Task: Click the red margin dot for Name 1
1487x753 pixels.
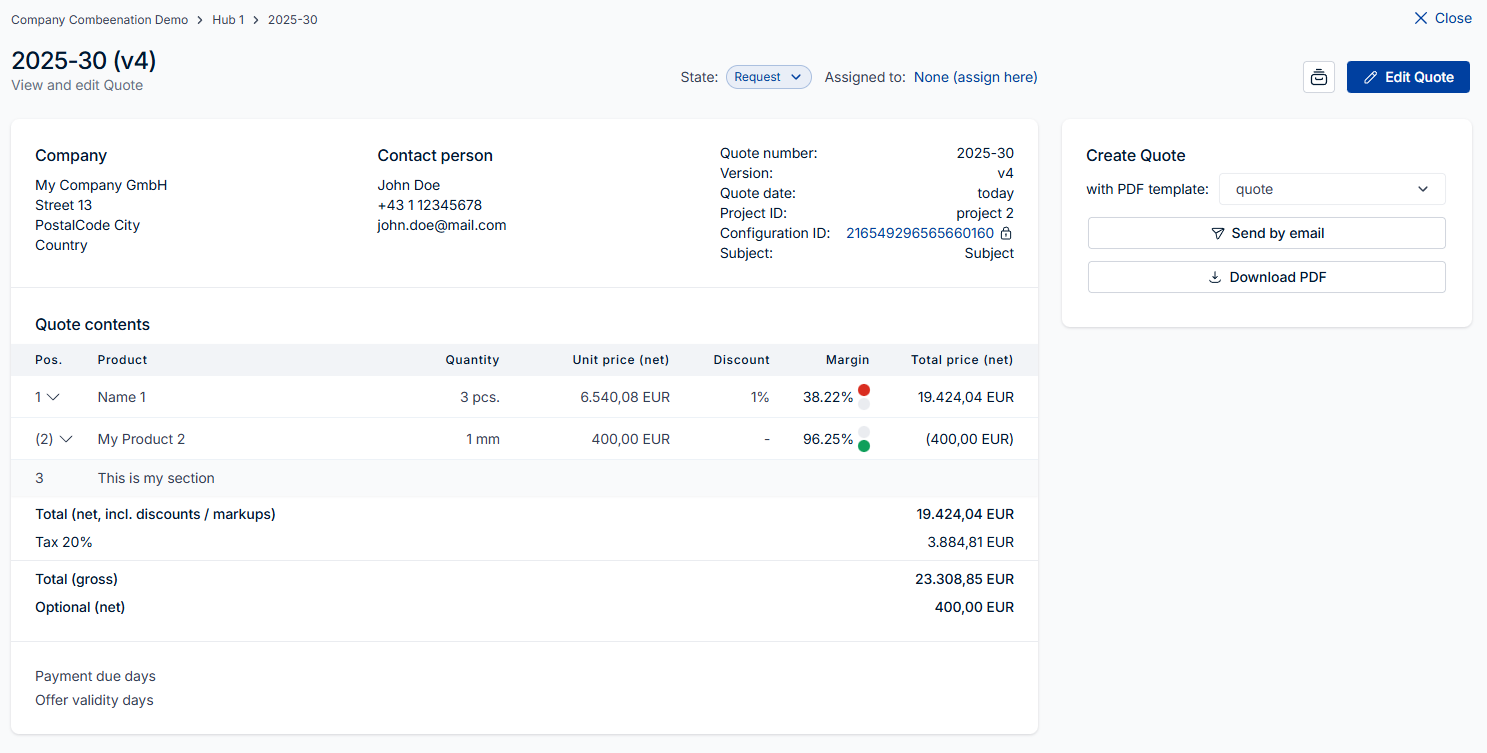Action: 864,390
